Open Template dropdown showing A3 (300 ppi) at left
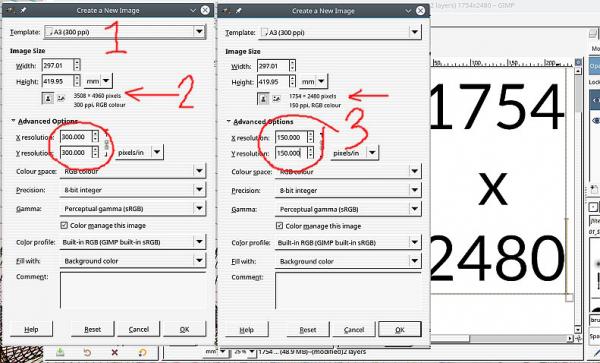This screenshot has height=363, width=600. [125, 32]
